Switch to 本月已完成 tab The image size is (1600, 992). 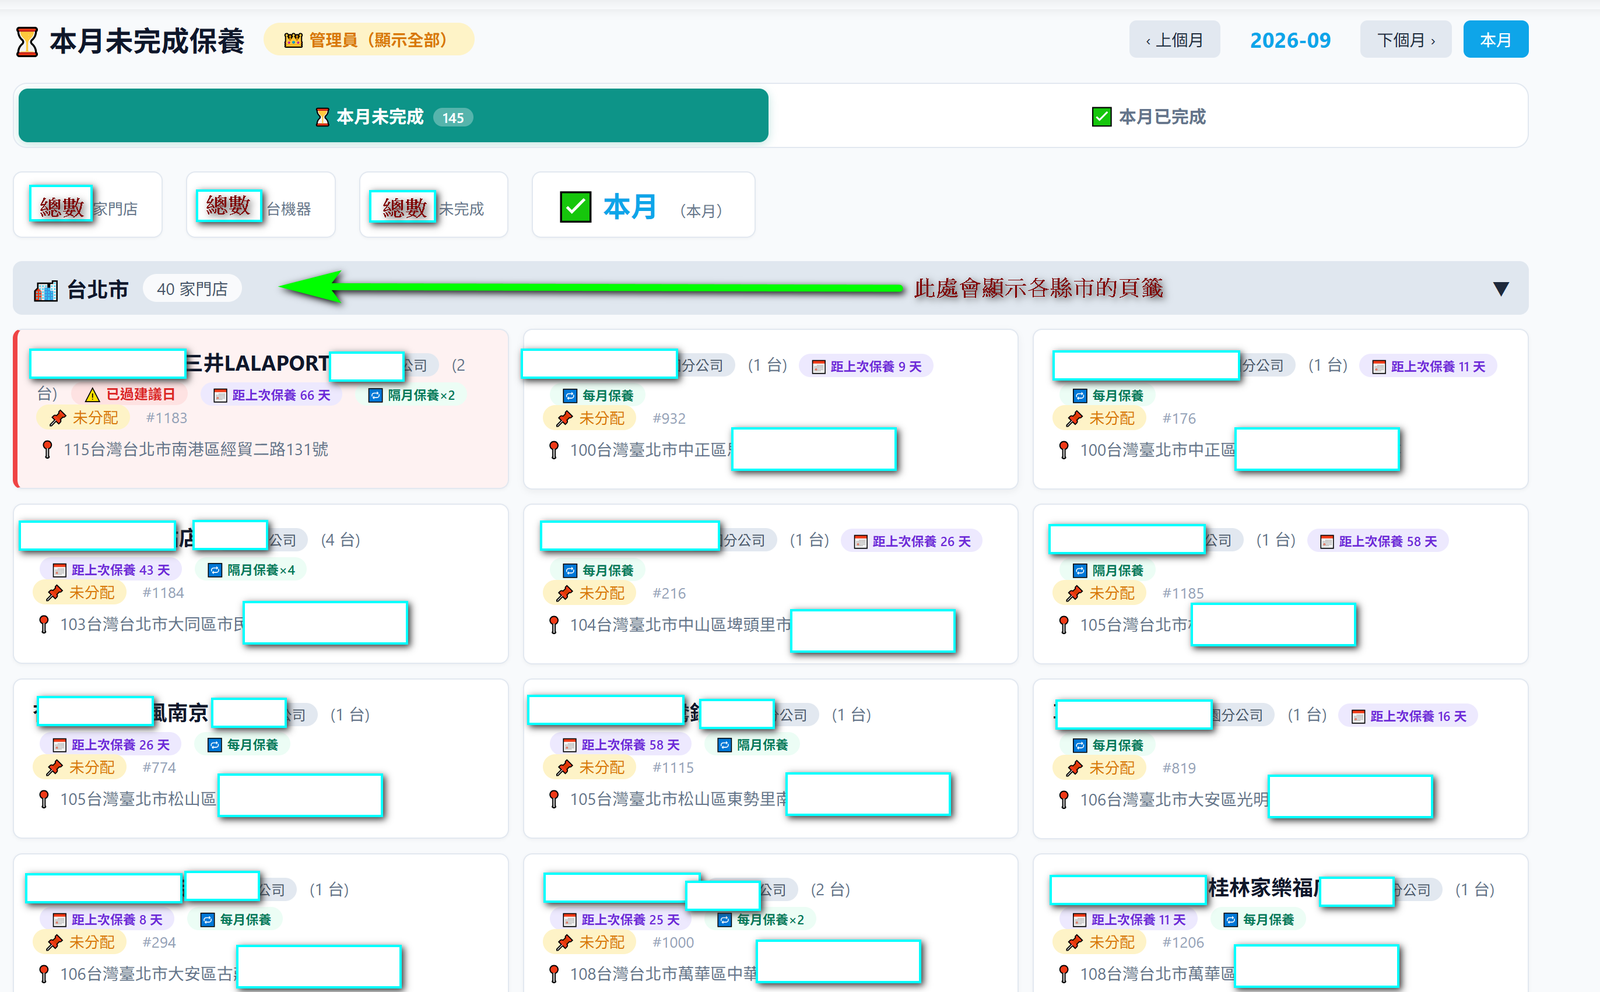(1148, 116)
